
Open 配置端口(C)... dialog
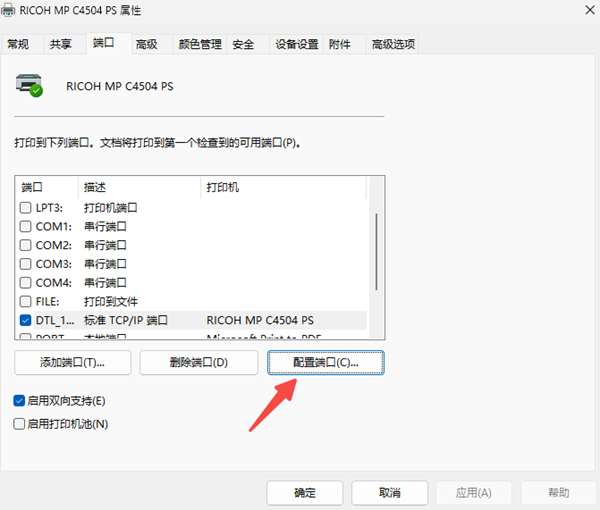tap(326, 362)
